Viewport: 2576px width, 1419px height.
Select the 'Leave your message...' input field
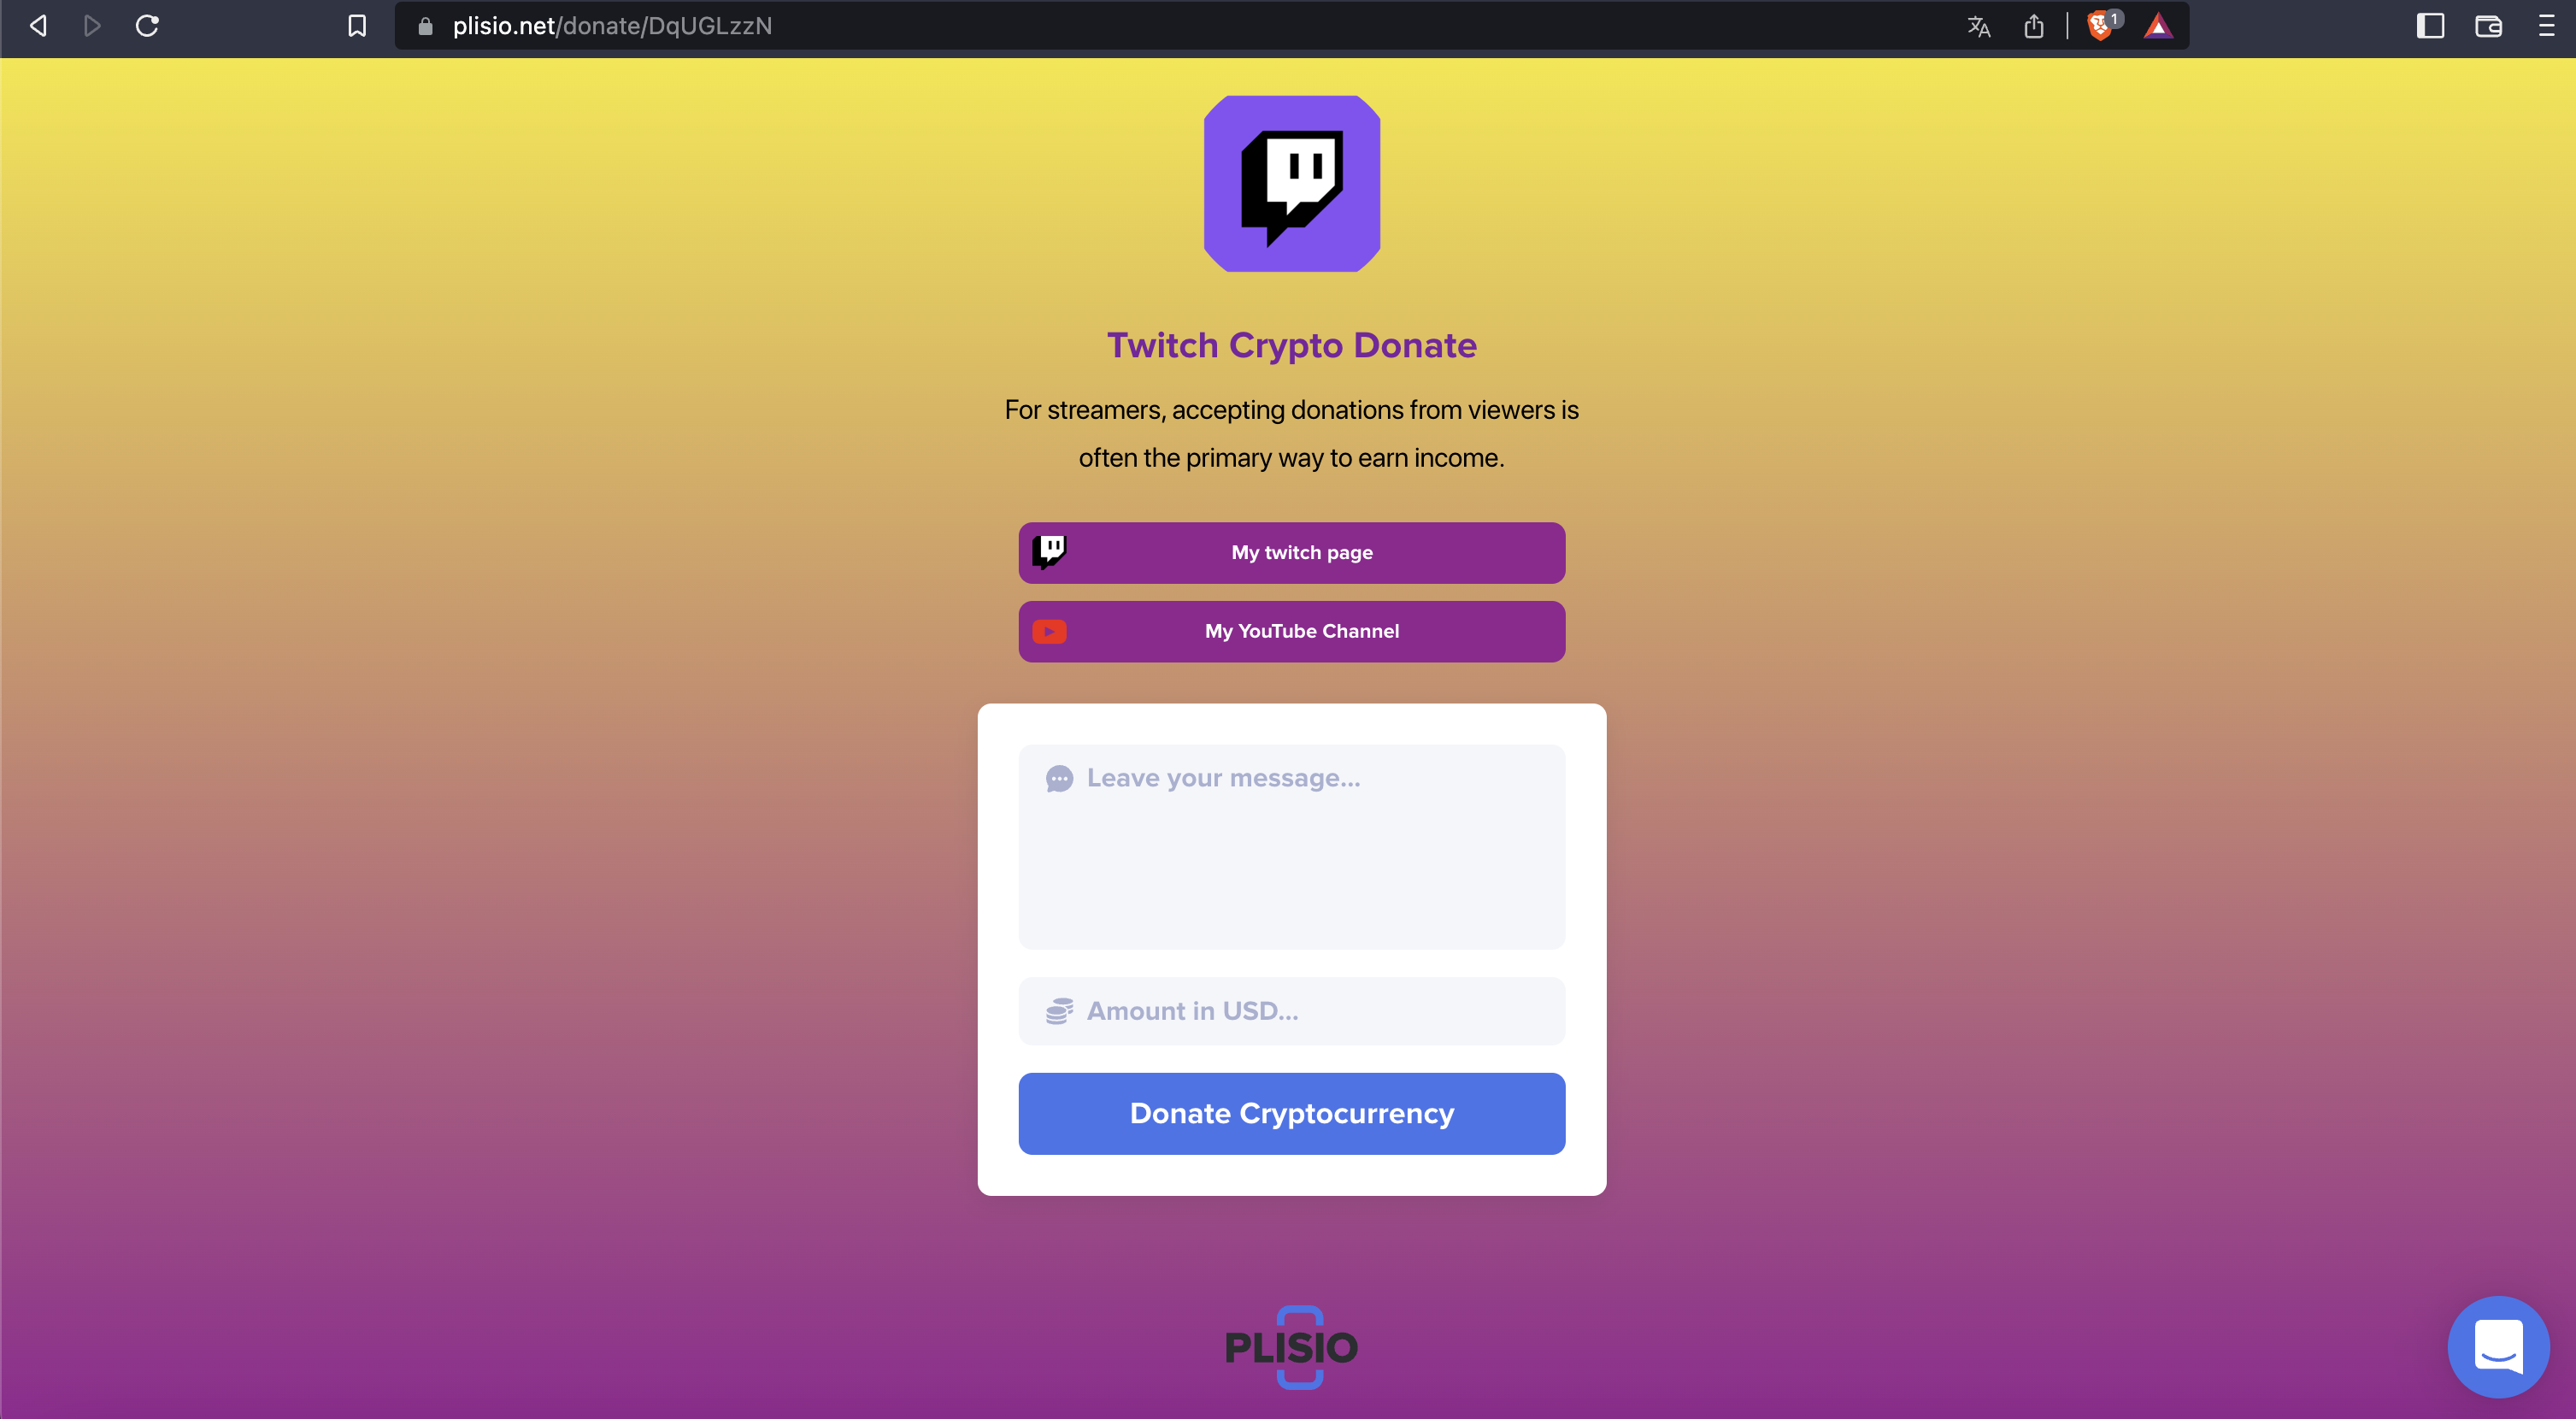pyautogui.click(x=1291, y=845)
